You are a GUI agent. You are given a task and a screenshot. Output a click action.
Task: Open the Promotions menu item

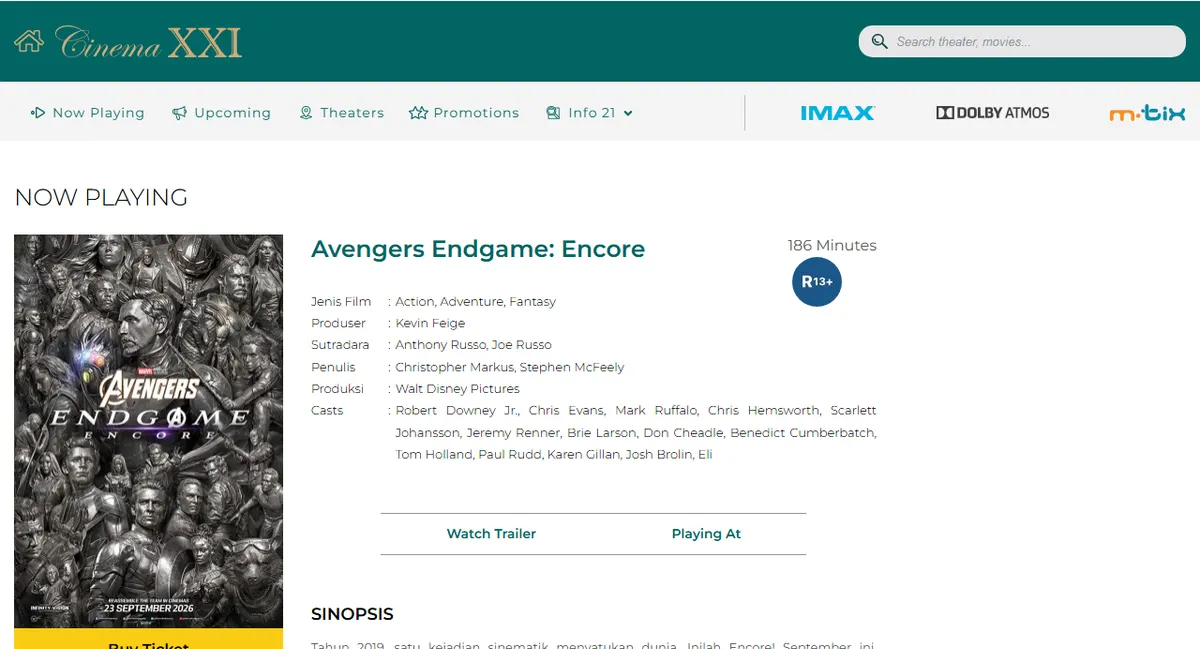tap(464, 113)
